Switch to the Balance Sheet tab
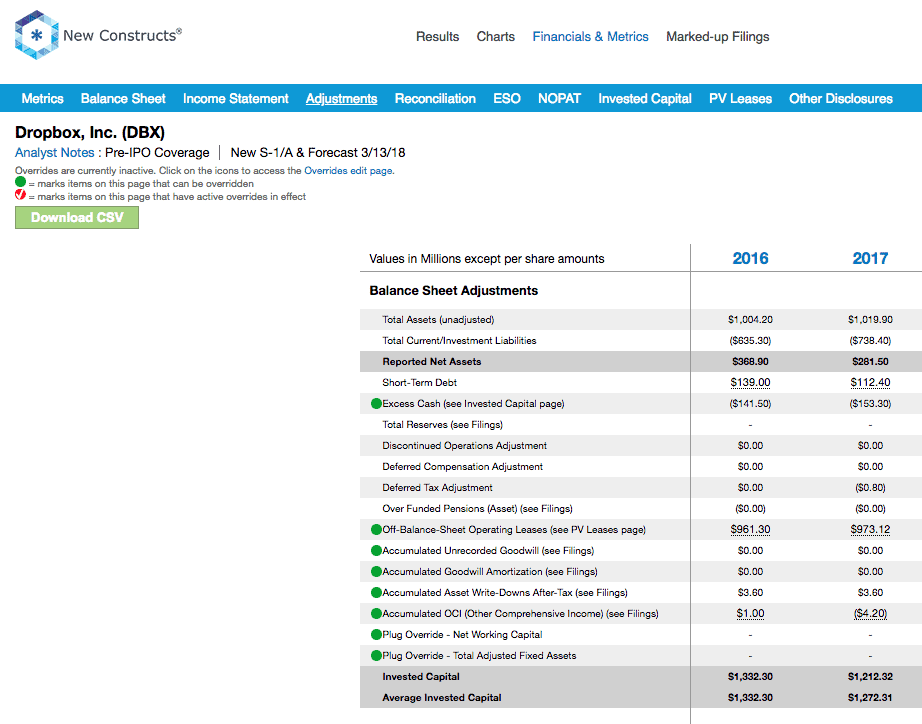922x724 pixels. click(123, 98)
